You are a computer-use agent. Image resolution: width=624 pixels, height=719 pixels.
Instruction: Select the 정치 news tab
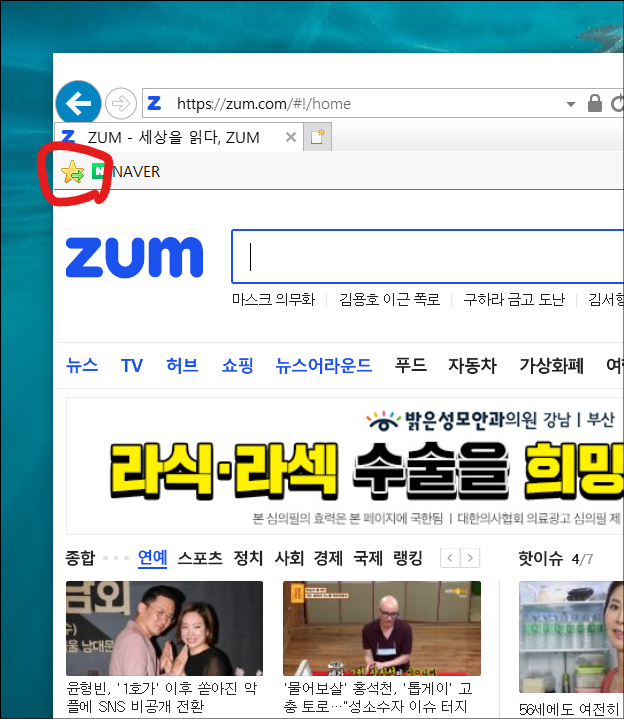tap(248, 558)
